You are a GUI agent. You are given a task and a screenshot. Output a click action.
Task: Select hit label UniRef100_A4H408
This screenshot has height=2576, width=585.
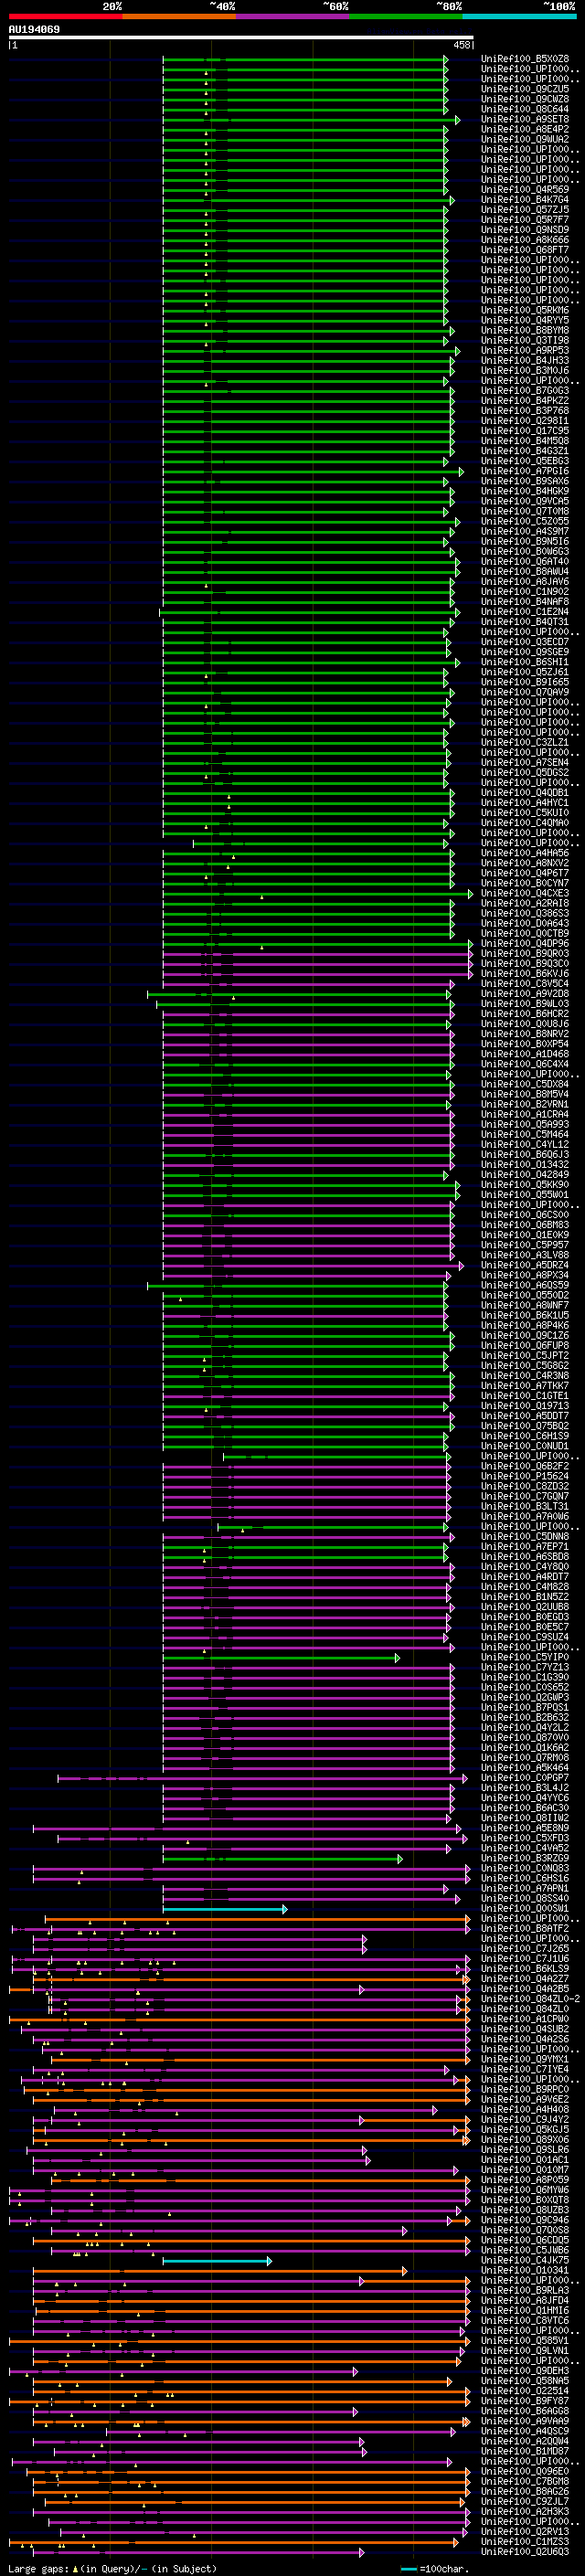525,2109
